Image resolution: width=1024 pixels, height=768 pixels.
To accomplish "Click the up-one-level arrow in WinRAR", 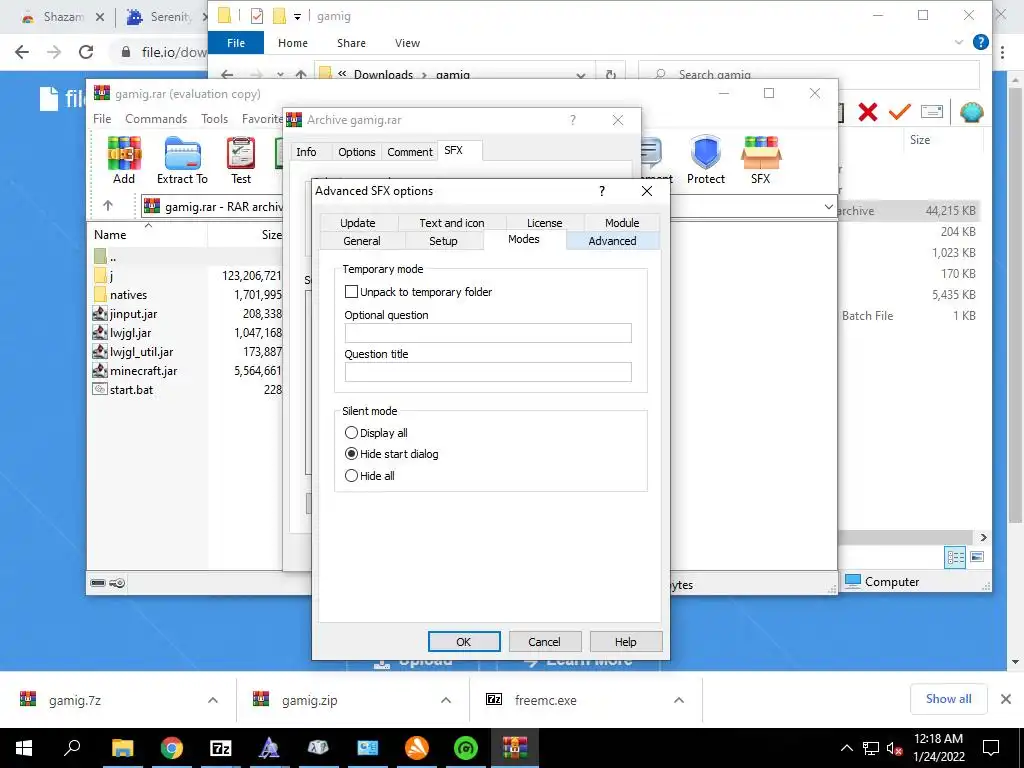I will point(108,206).
